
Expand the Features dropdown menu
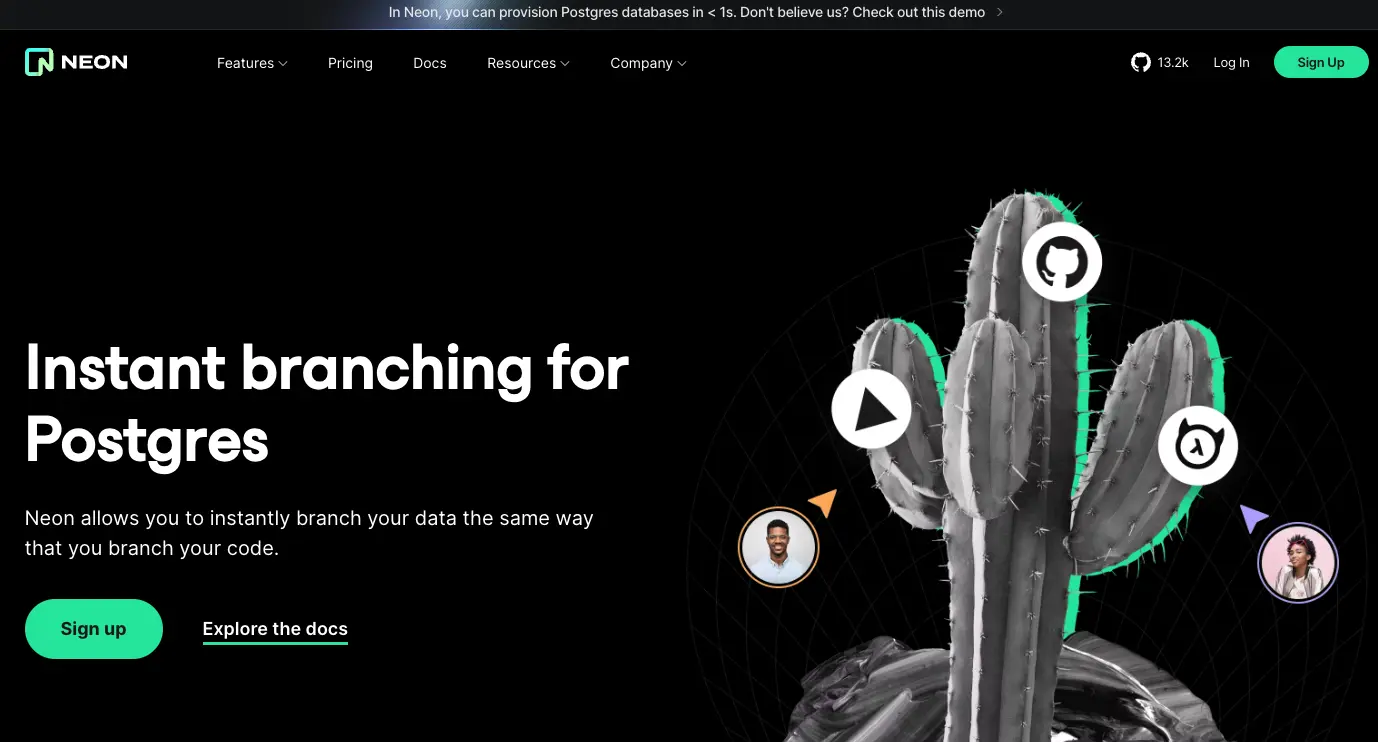point(252,63)
